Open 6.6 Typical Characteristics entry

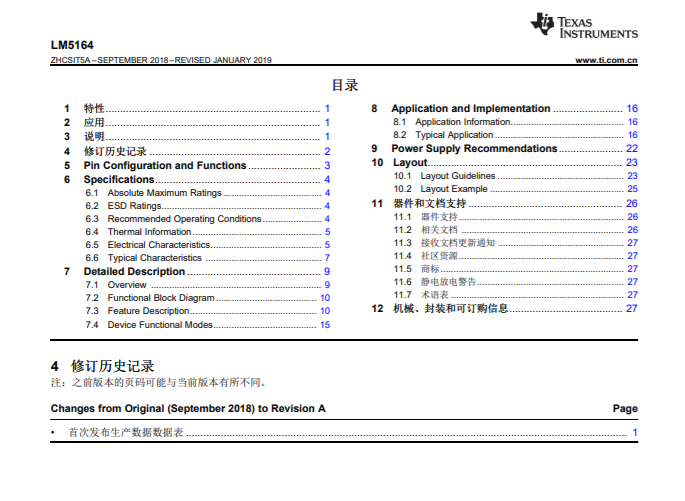(208, 258)
